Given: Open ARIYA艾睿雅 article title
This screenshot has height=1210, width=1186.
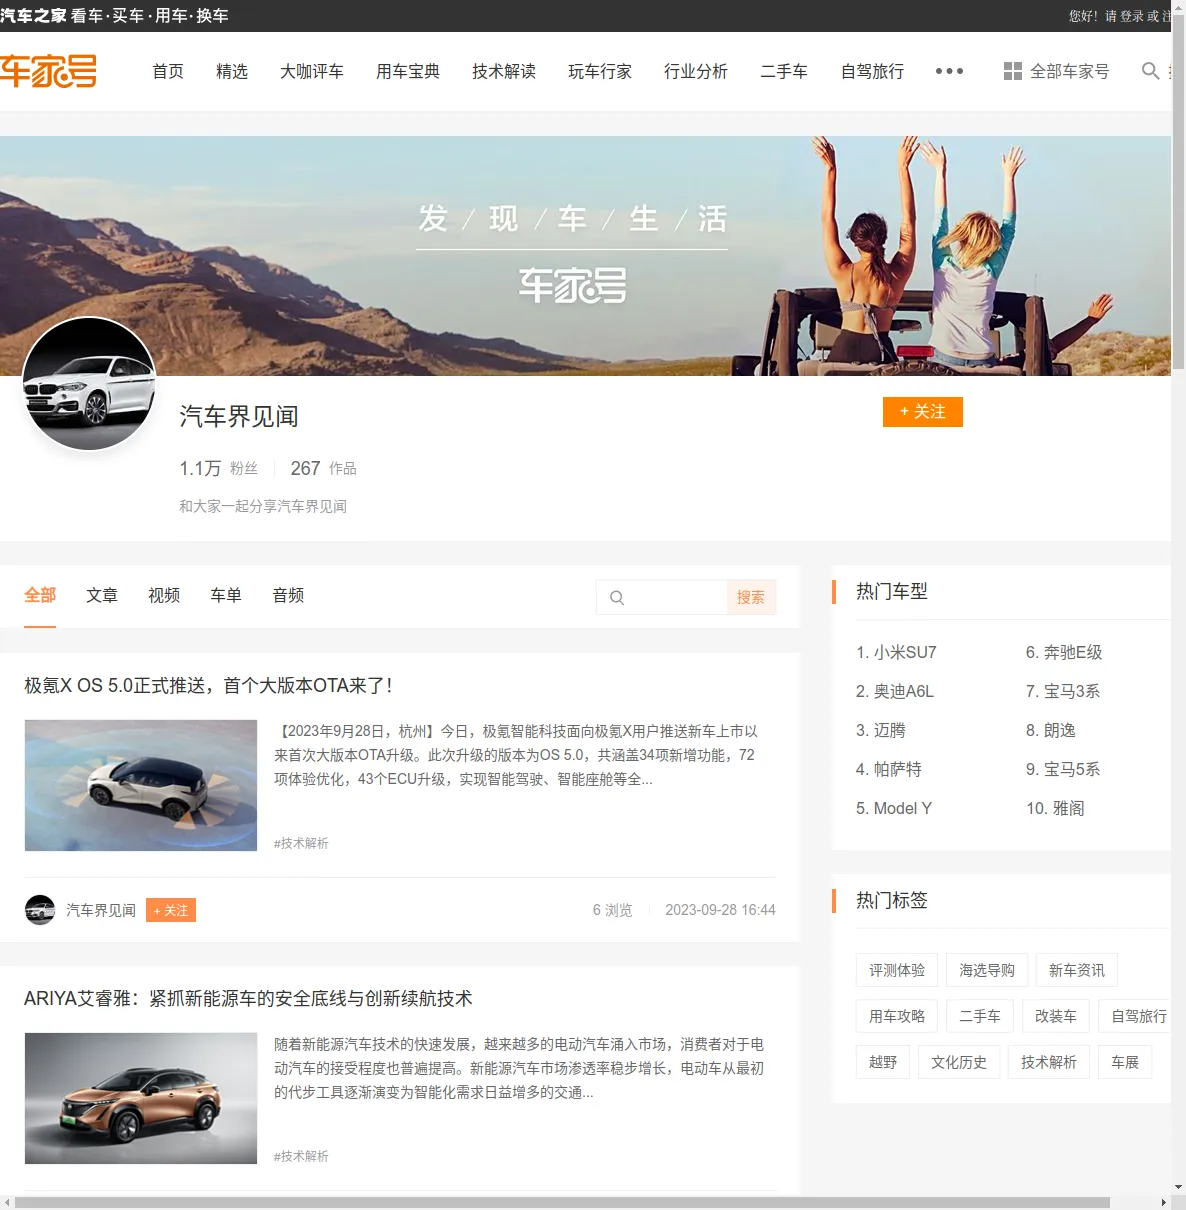Looking at the screenshot, I should pos(248,999).
